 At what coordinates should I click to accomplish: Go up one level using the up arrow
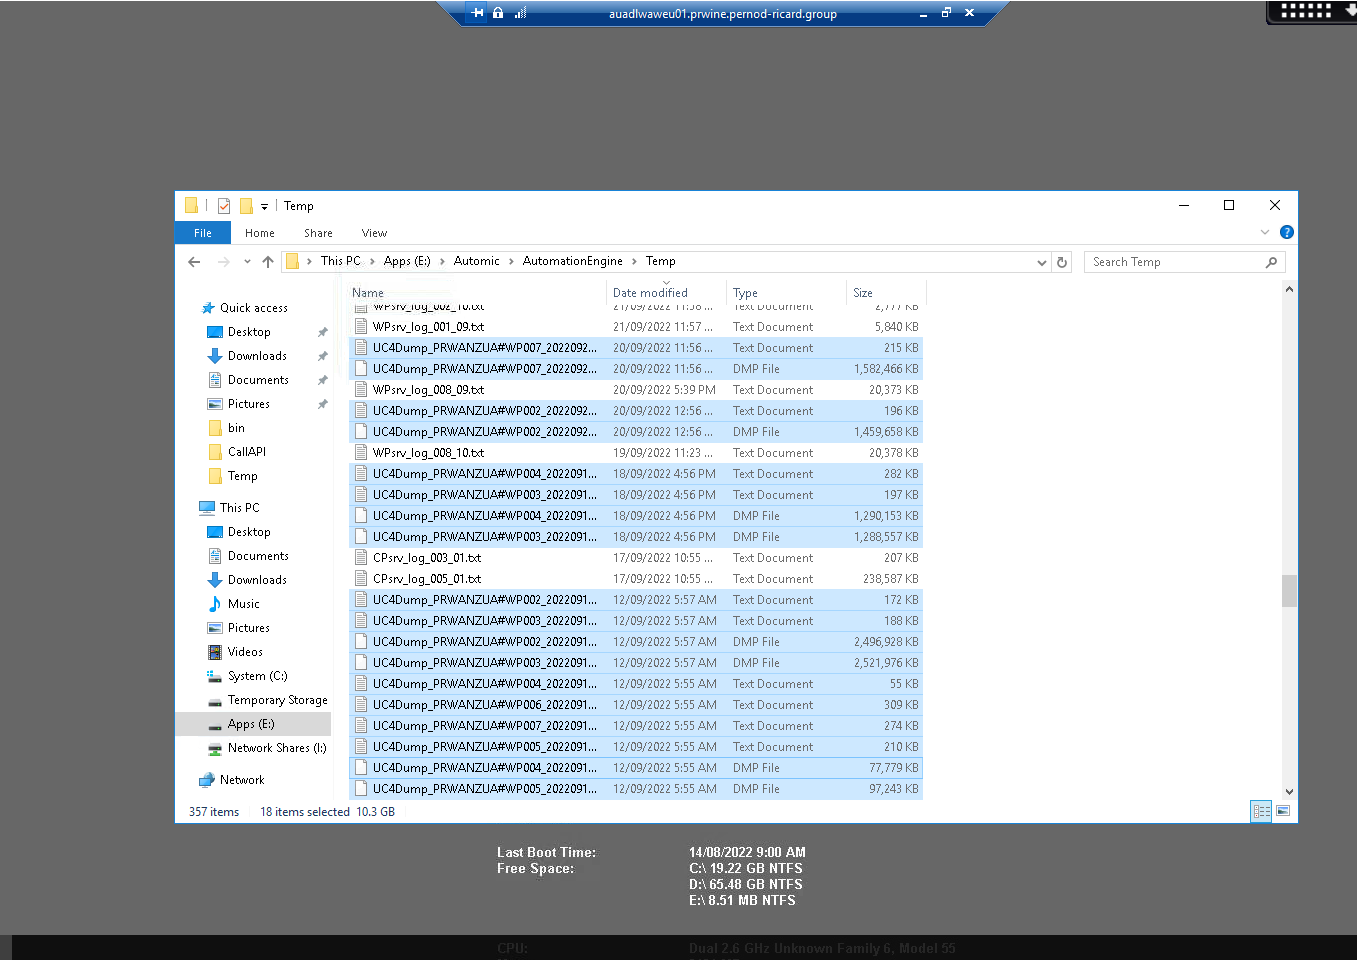(x=267, y=261)
